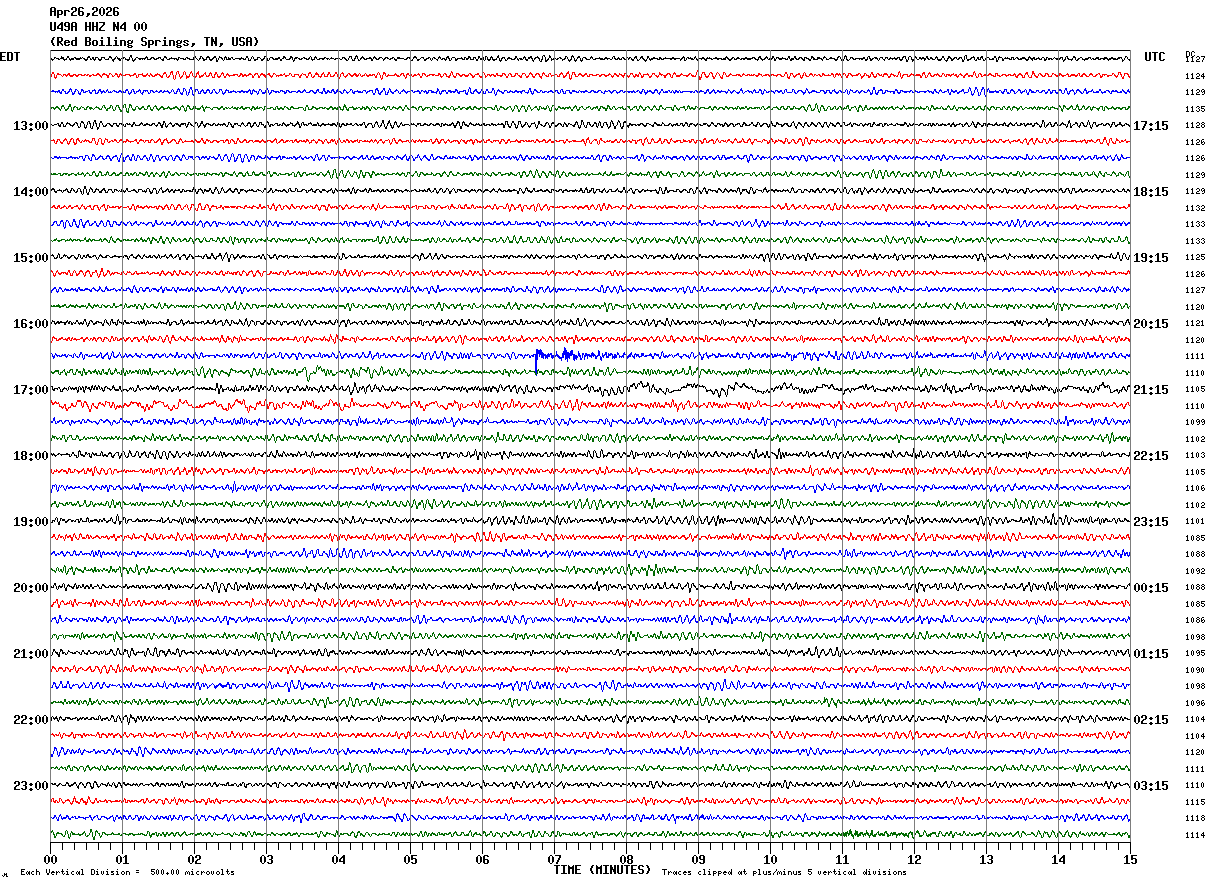This screenshot has height=886, width=1210.
Task: Click minute tick label 11 on time axis
Action: 842,859
